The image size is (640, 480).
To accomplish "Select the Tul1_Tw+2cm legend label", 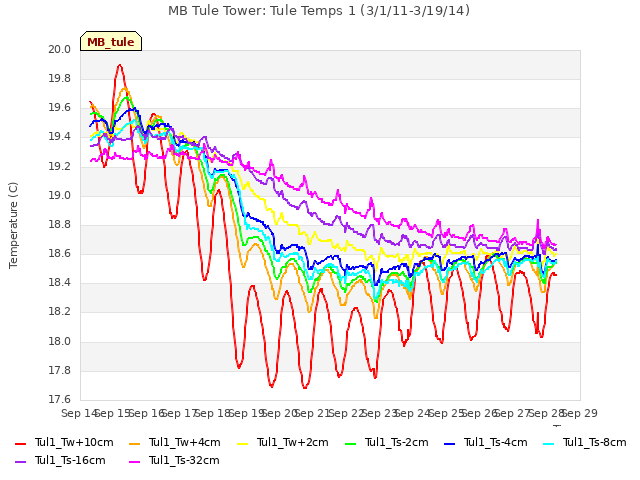I will 293,442.
